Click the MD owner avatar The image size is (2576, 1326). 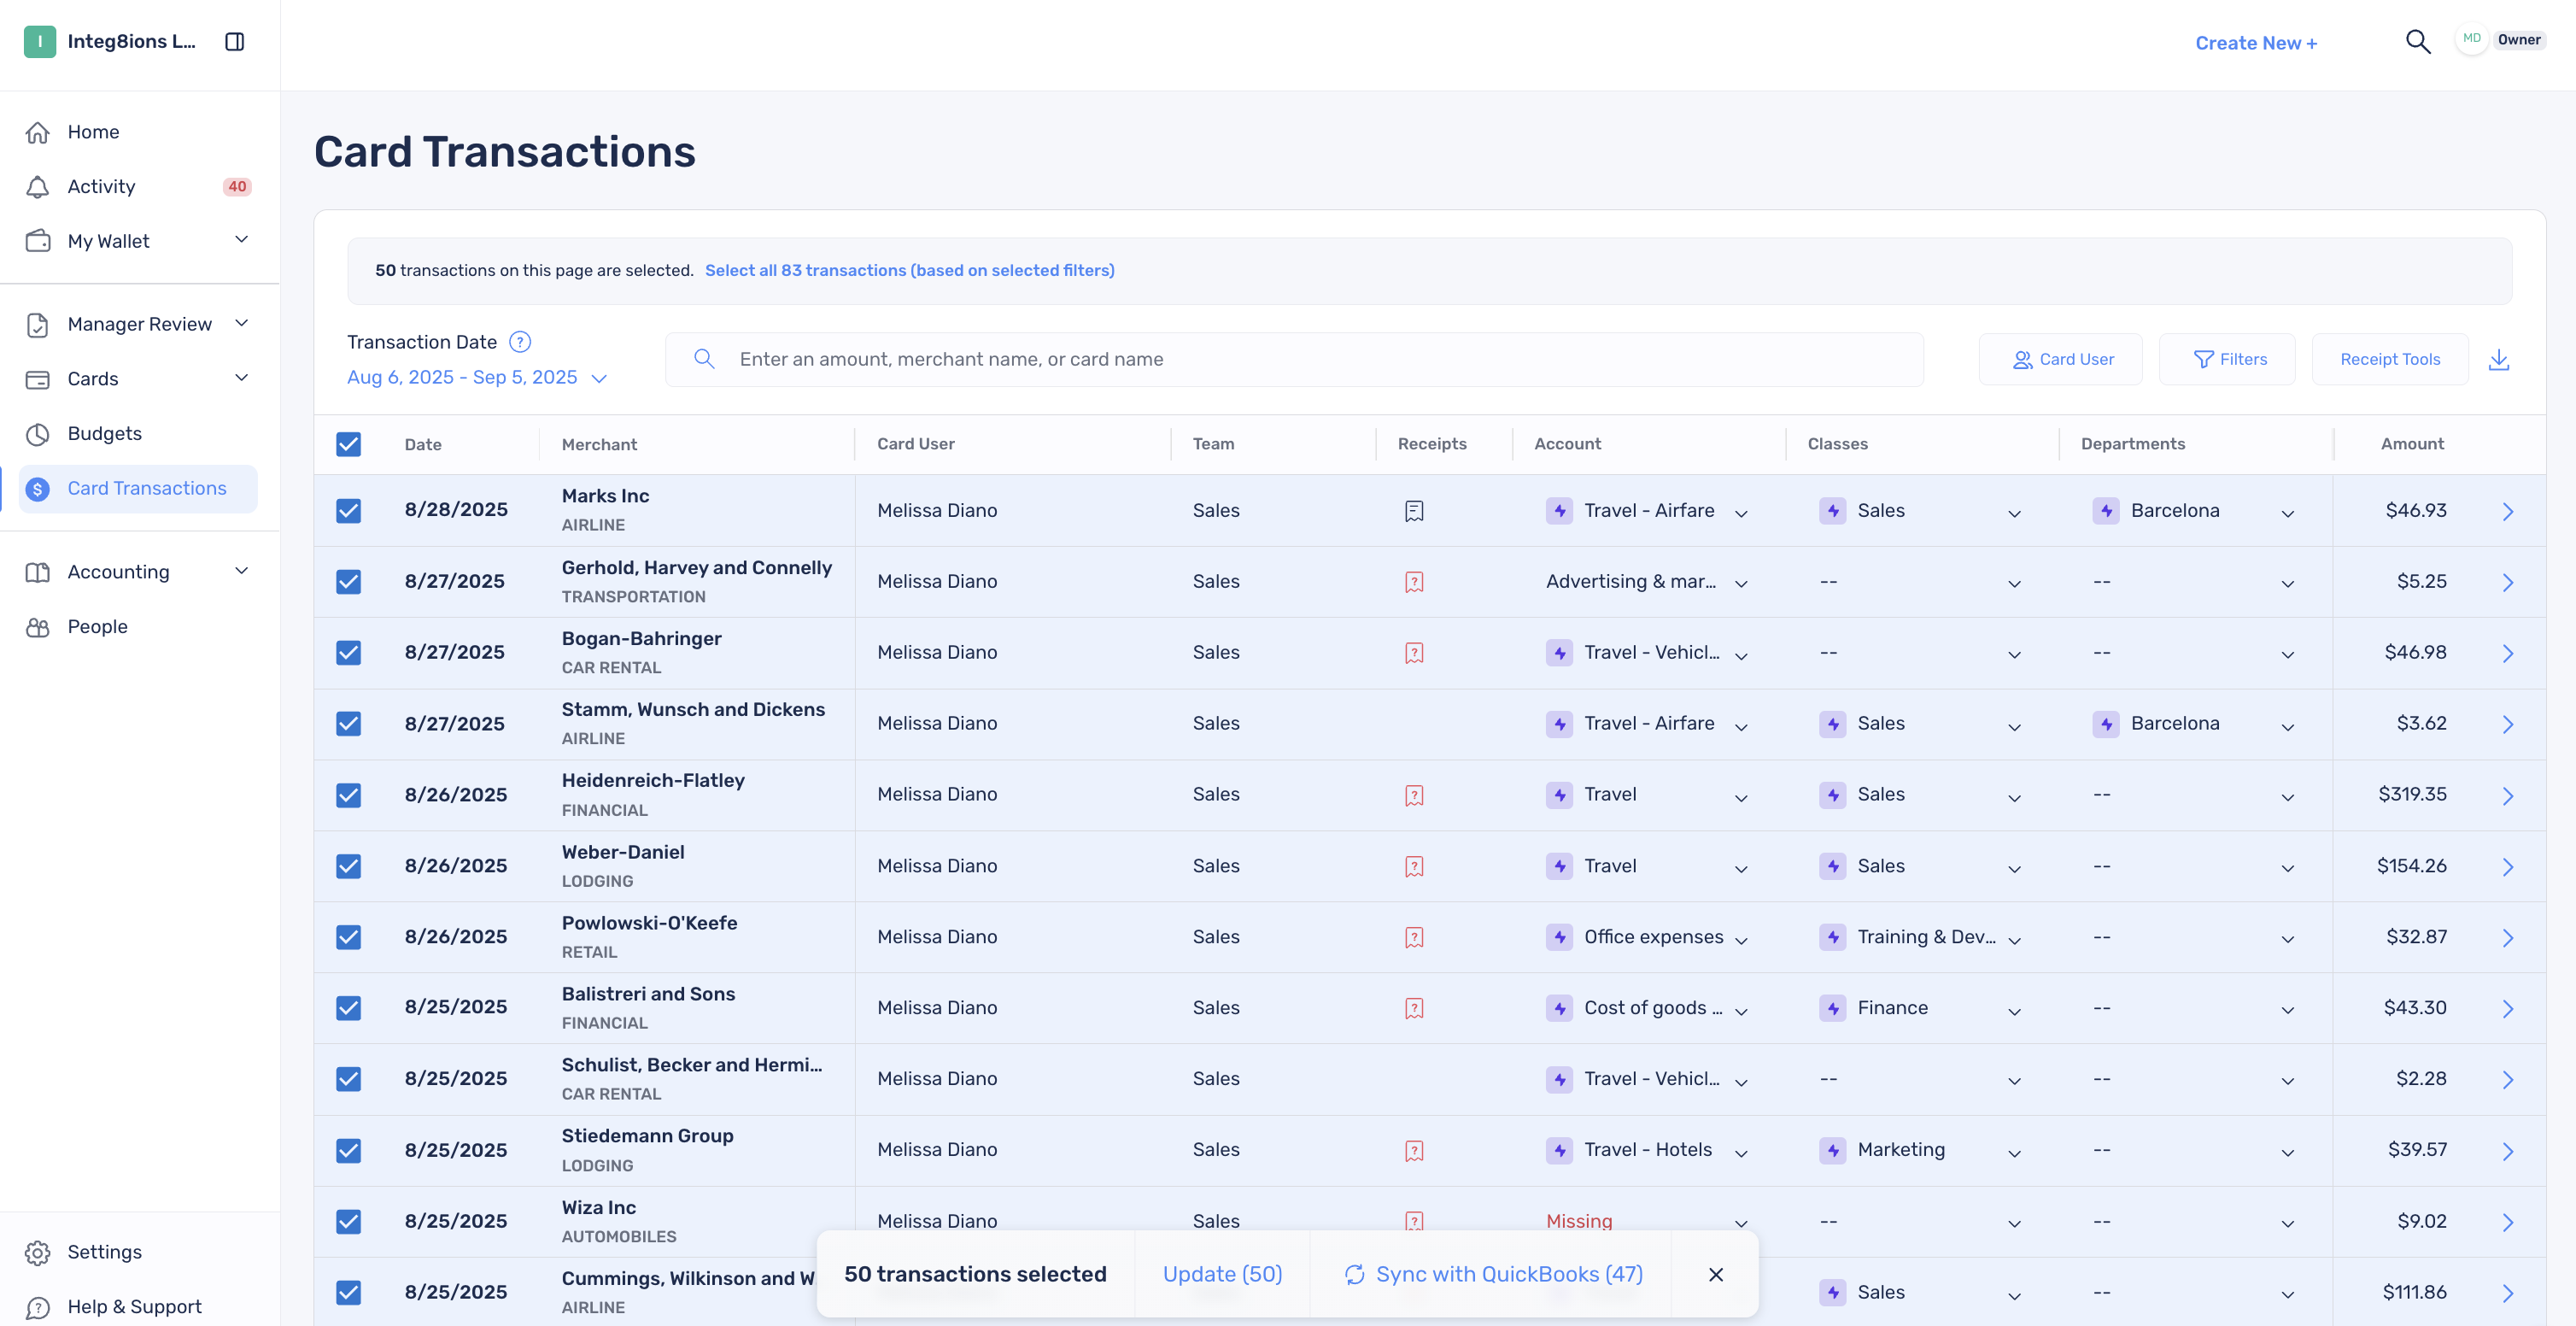pyautogui.click(x=2471, y=40)
